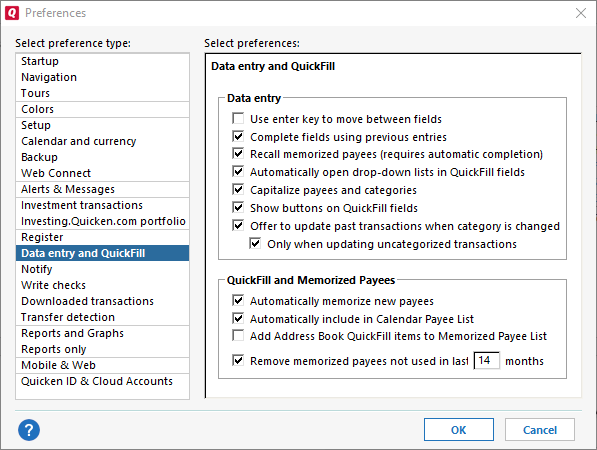Open Colors preferences

coord(102,109)
